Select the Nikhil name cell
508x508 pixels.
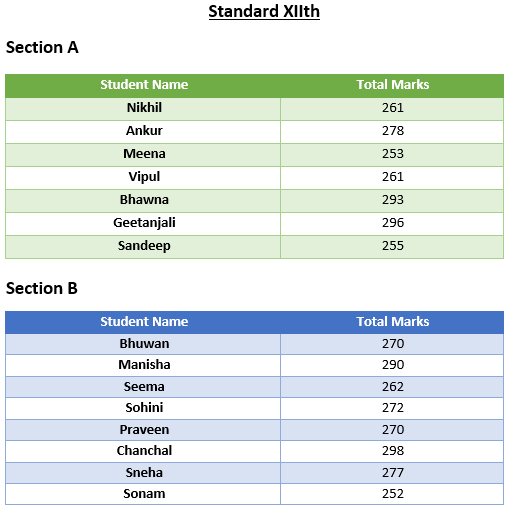pos(143,109)
